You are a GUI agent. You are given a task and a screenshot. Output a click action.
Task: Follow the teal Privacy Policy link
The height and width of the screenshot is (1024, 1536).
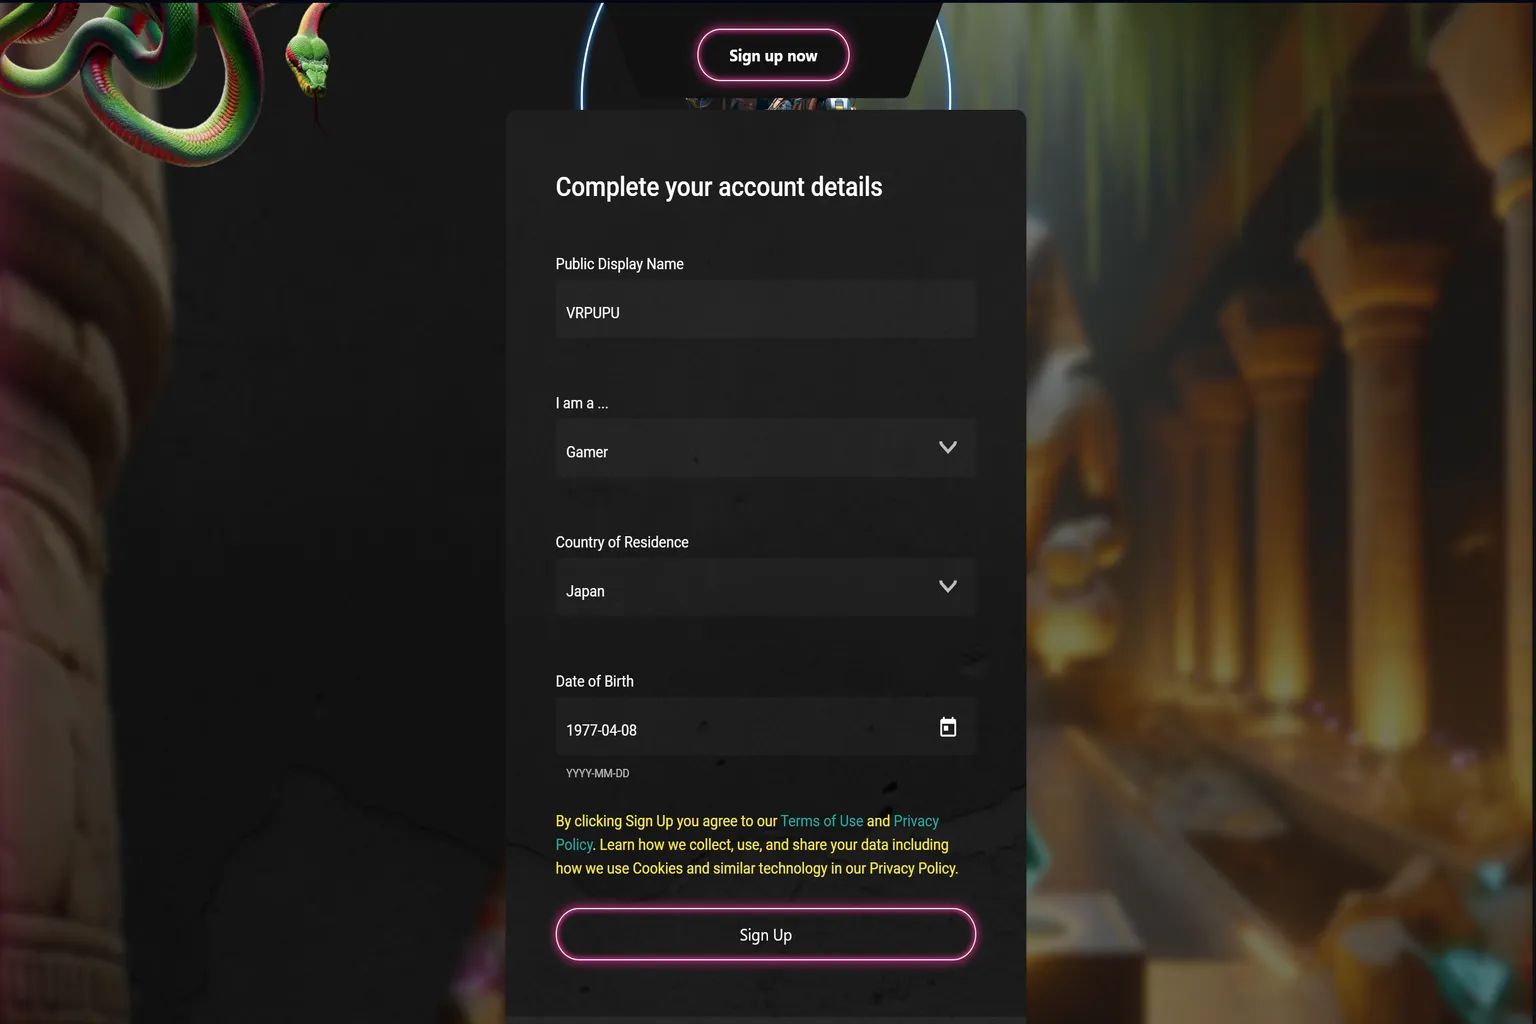pyautogui.click(x=748, y=832)
